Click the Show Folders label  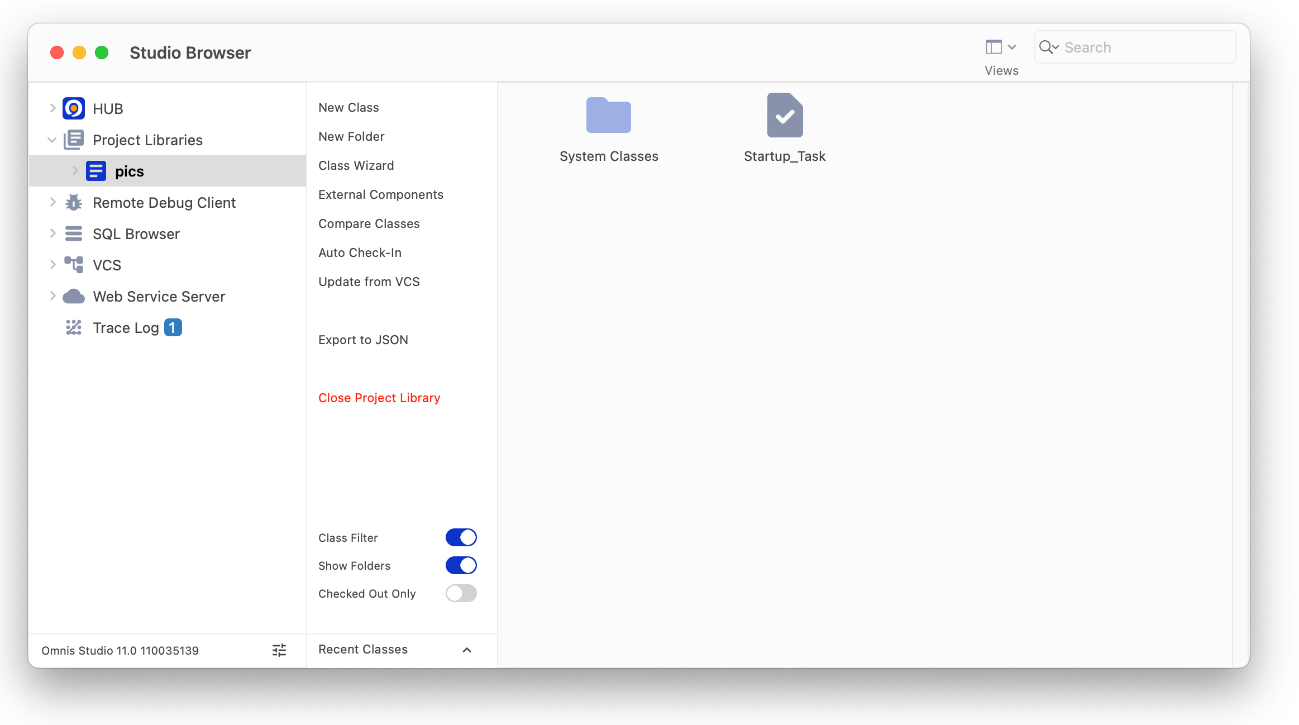pyautogui.click(x=354, y=566)
